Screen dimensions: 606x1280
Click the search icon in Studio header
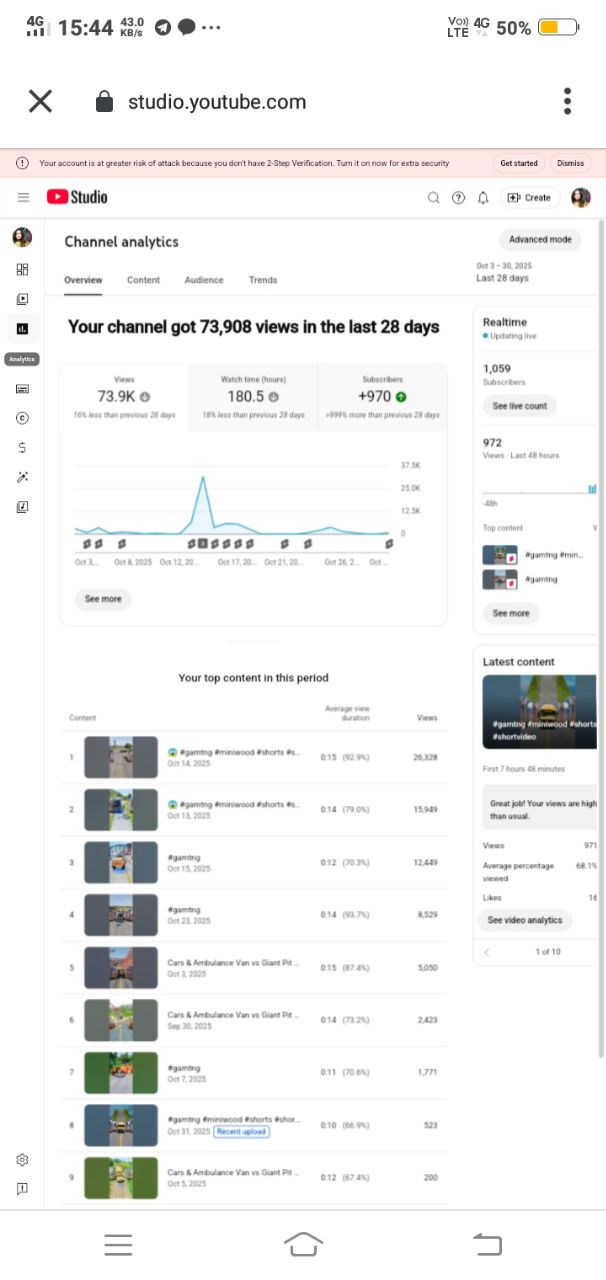pyautogui.click(x=434, y=198)
